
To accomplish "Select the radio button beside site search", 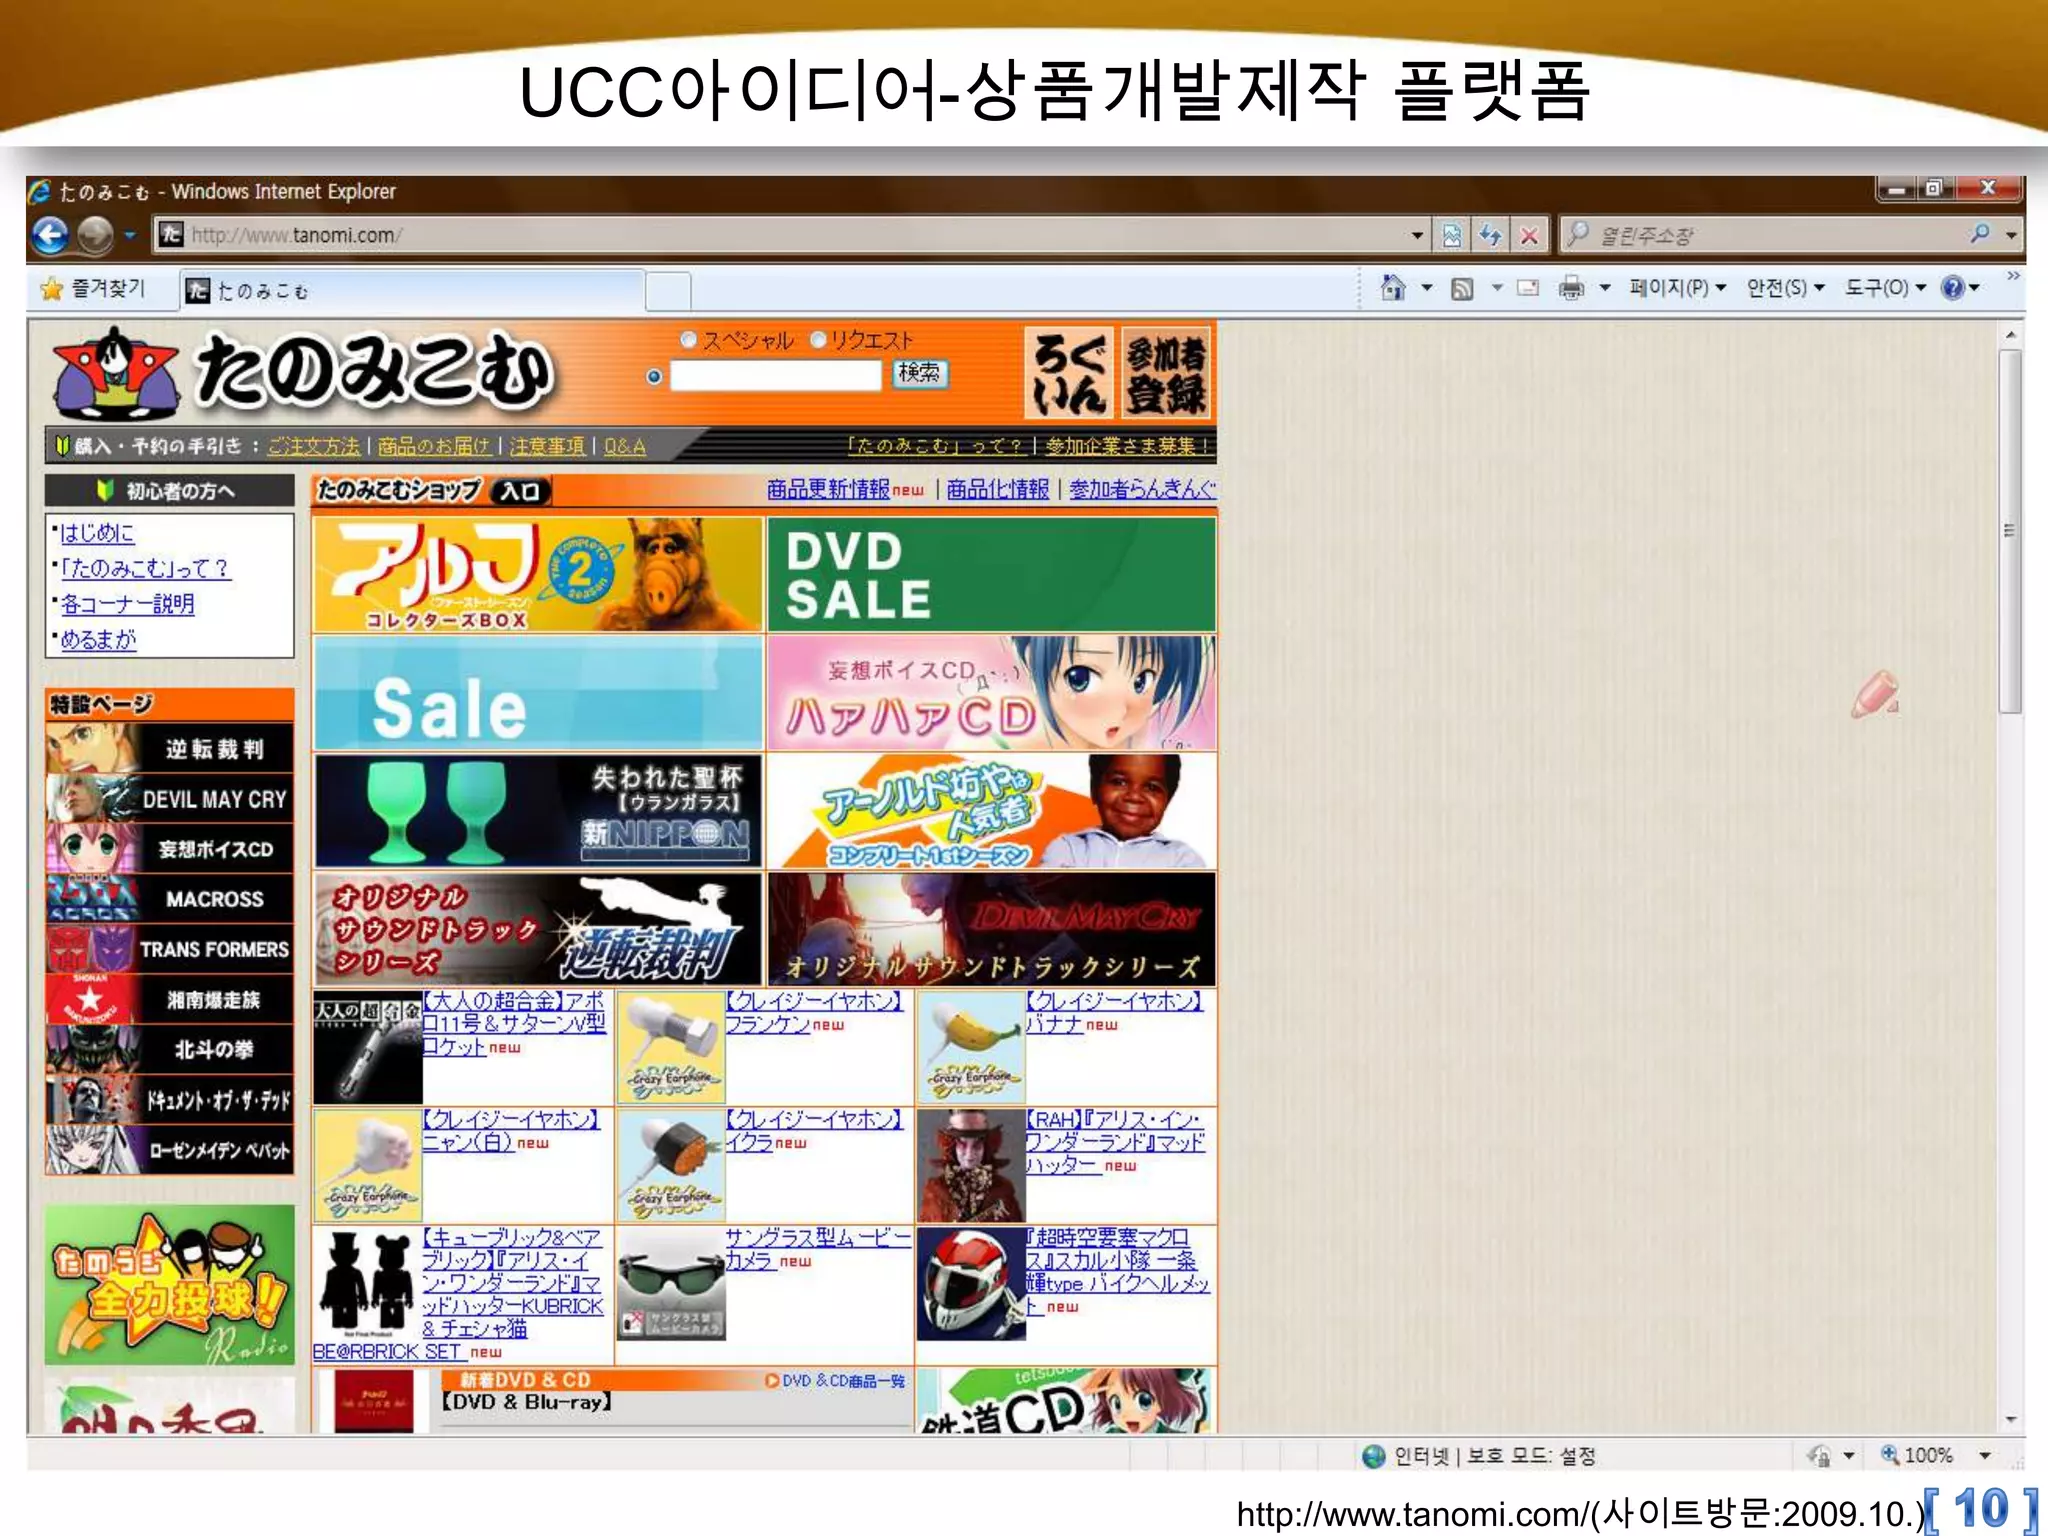I will (654, 376).
